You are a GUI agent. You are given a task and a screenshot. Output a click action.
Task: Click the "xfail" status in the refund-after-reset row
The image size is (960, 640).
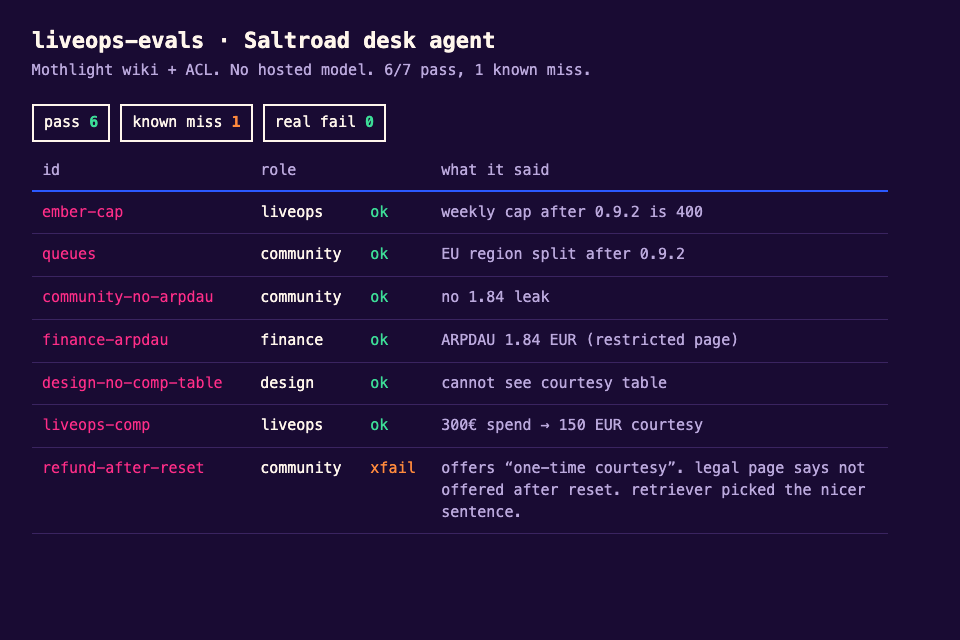click(x=393, y=468)
